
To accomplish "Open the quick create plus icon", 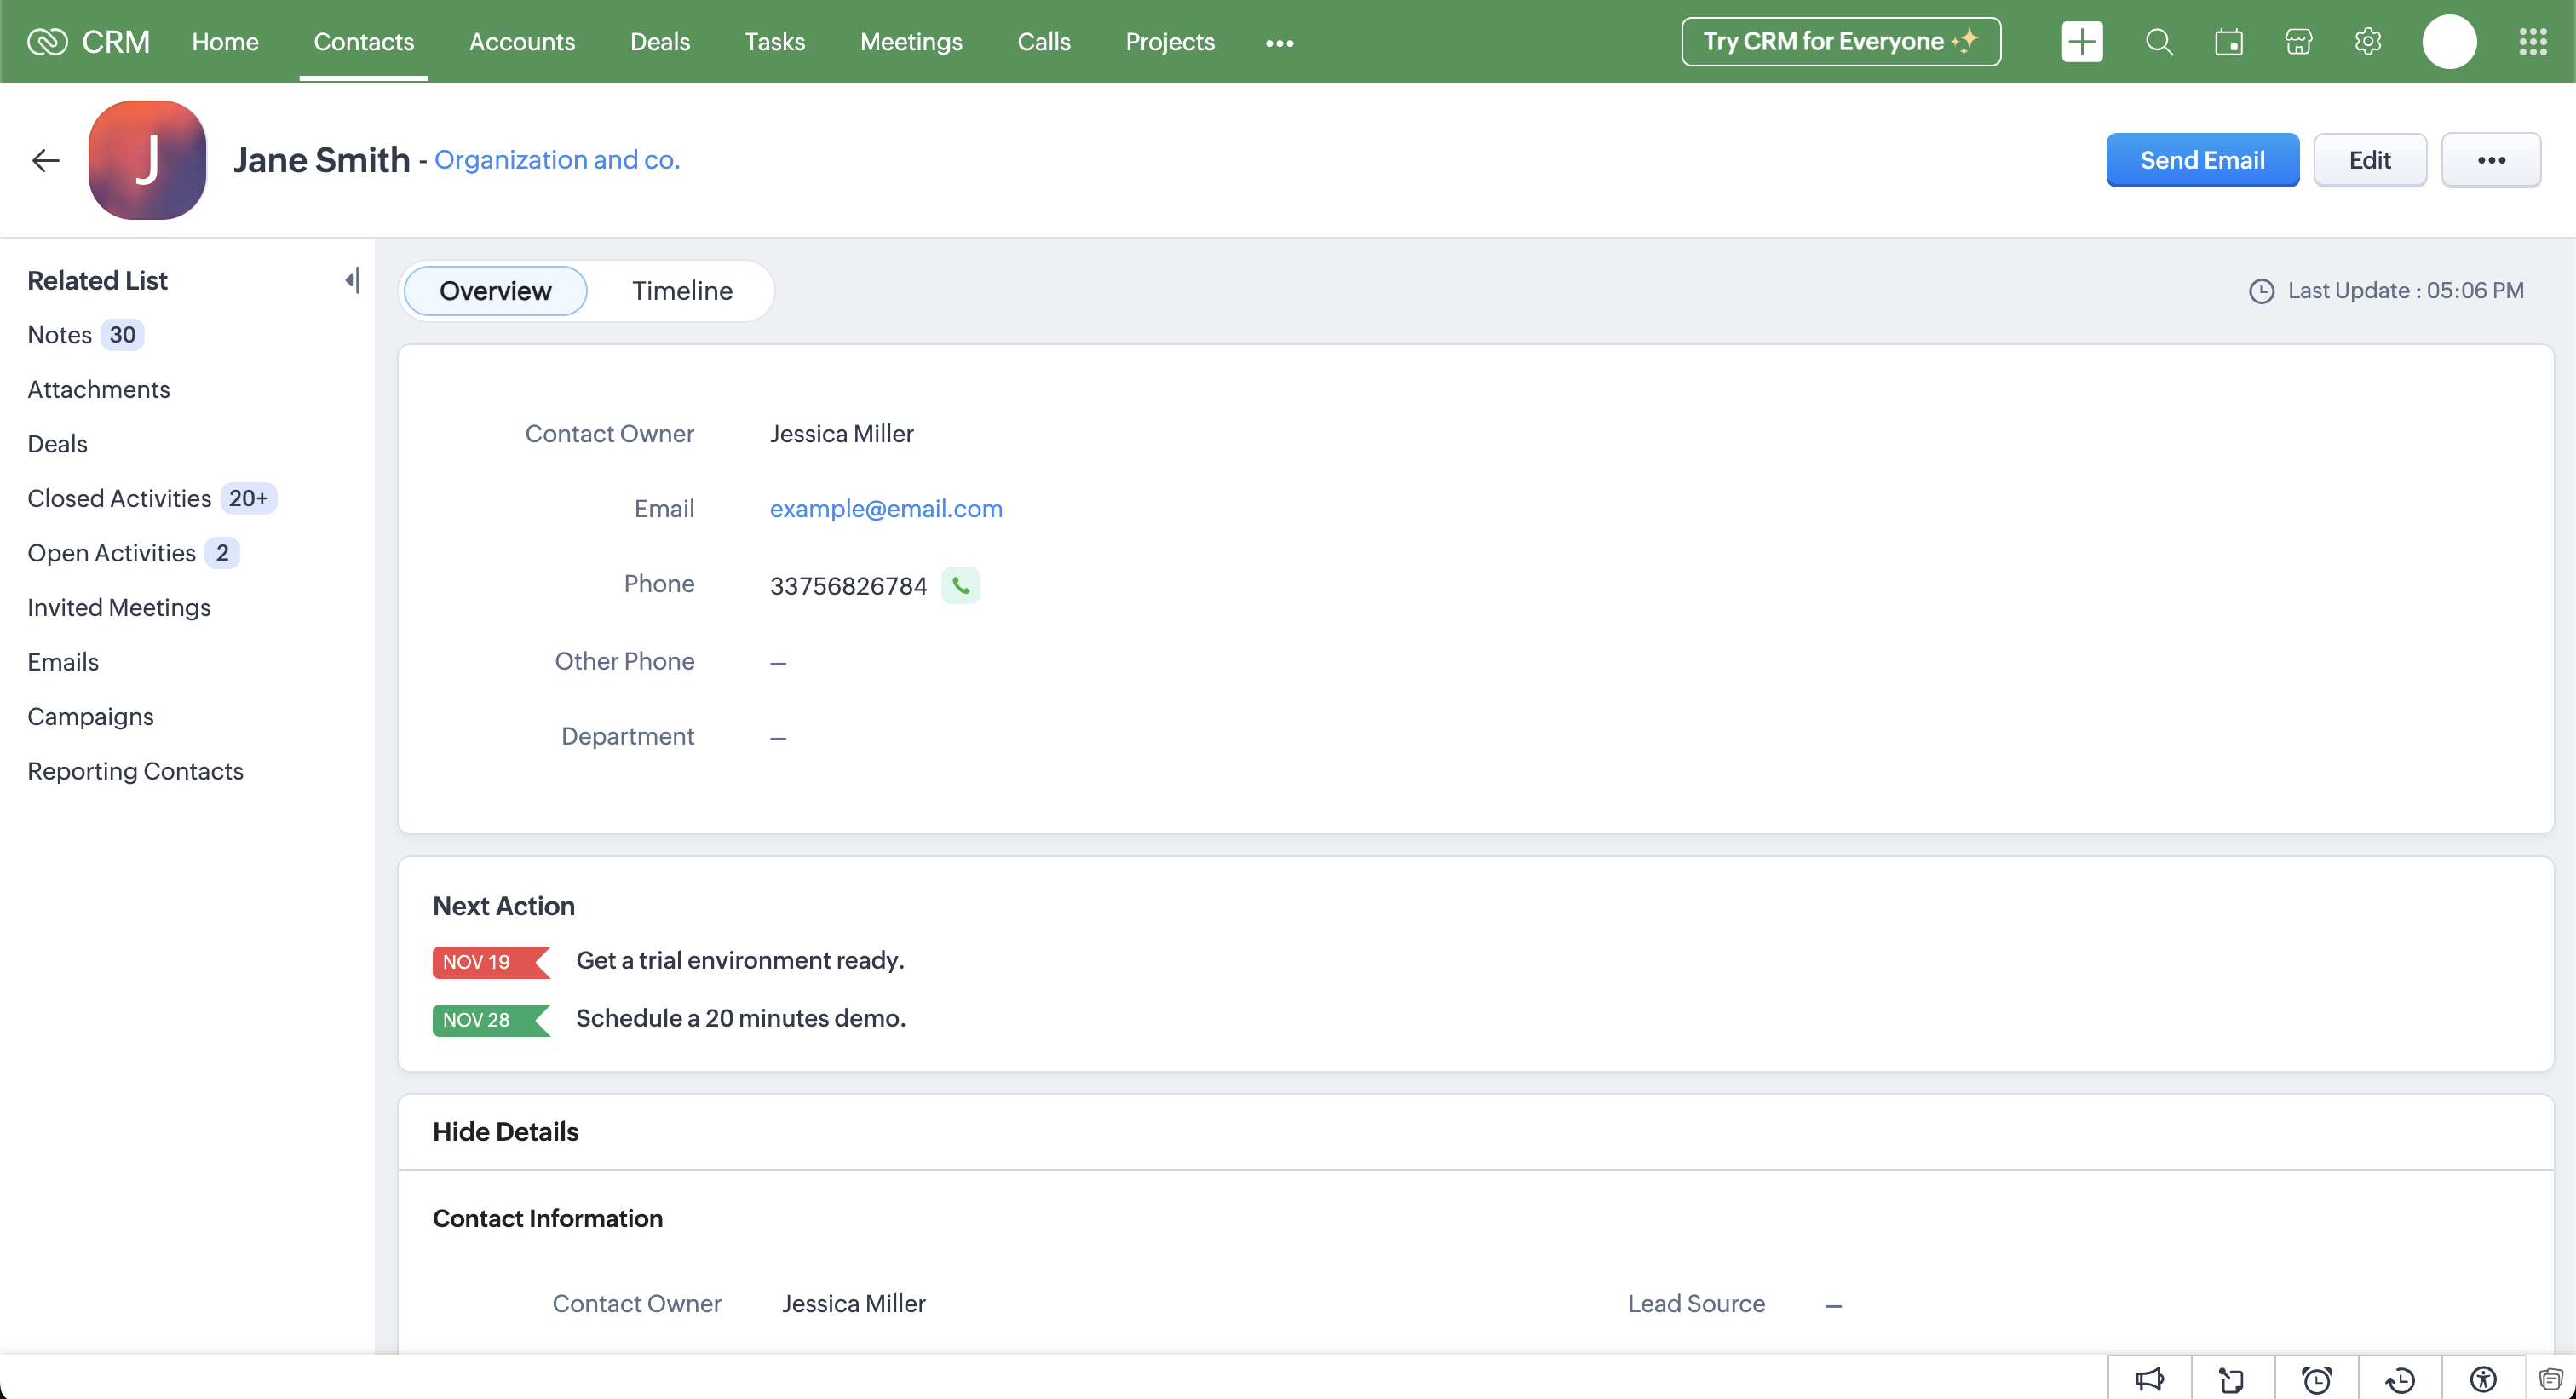I will click(x=2082, y=41).
